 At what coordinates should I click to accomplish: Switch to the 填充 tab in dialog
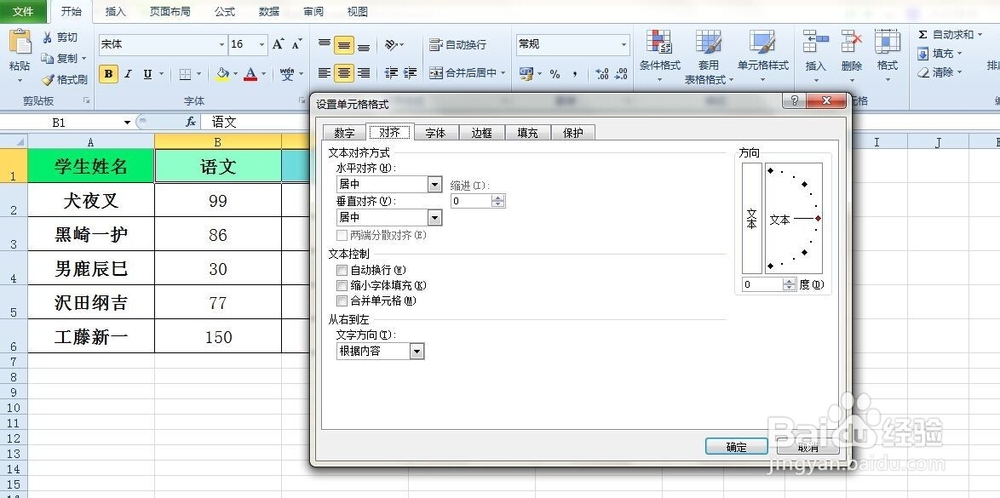point(527,133)
